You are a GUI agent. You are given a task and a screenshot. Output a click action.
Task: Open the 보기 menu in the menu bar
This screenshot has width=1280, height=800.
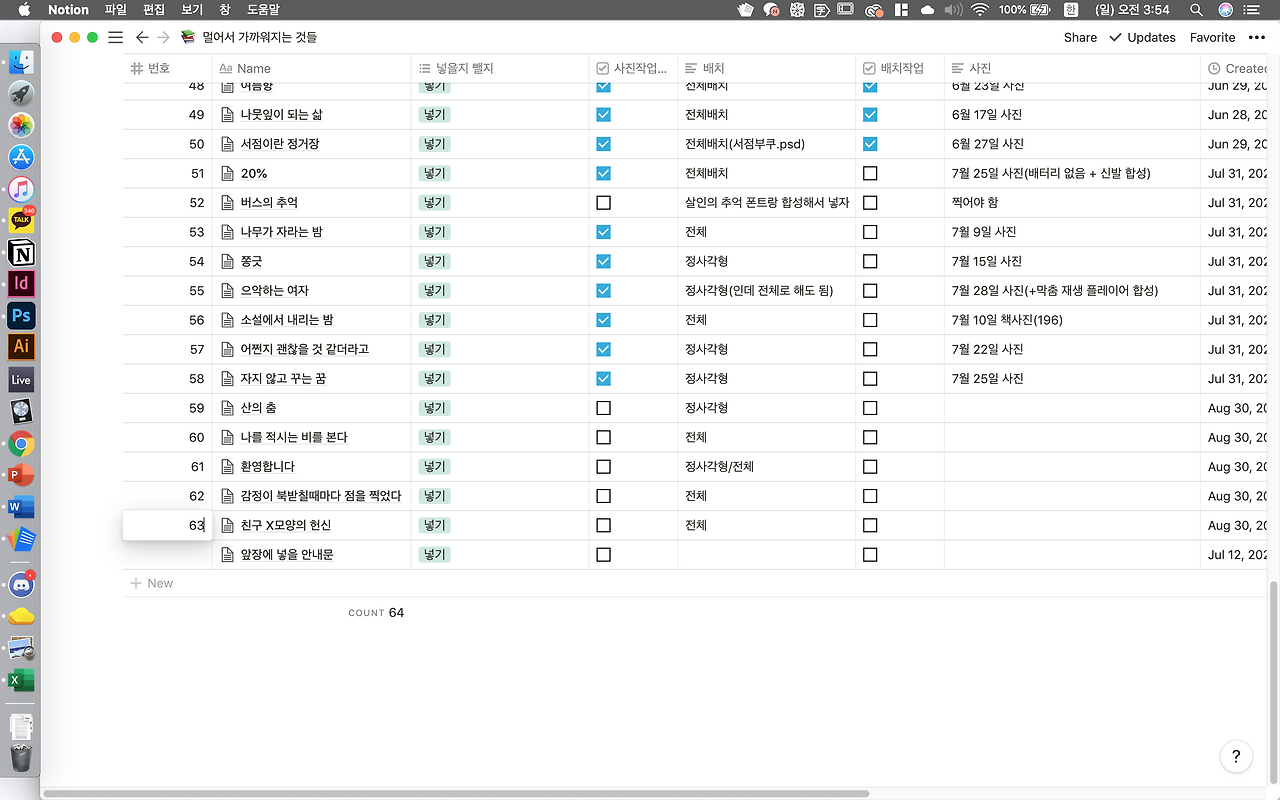[191, 9]
